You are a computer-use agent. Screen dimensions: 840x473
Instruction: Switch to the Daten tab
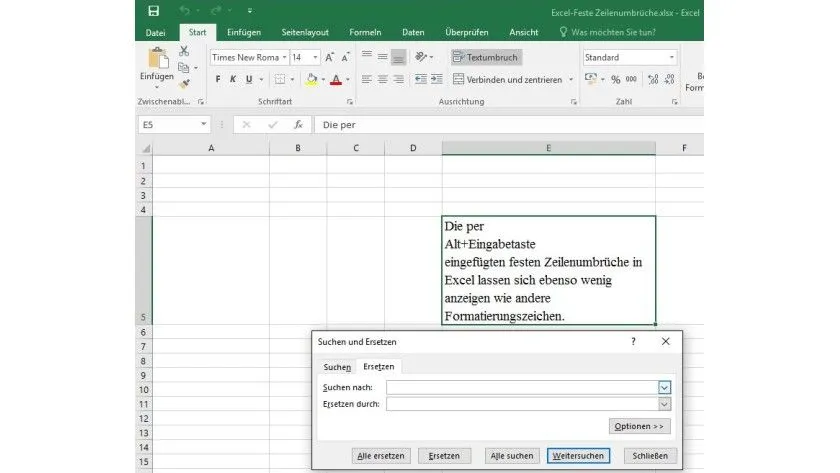point(413,33)
